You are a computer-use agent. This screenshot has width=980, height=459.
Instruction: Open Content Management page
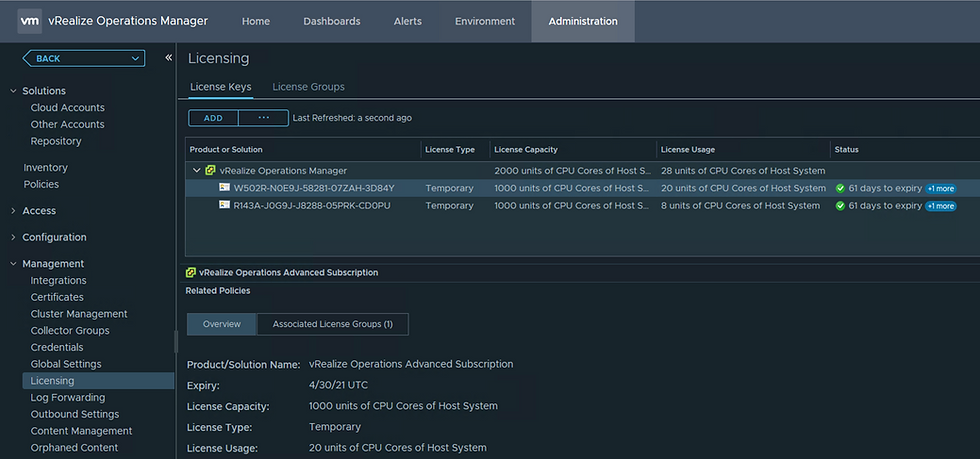click(x=81, y=431)
